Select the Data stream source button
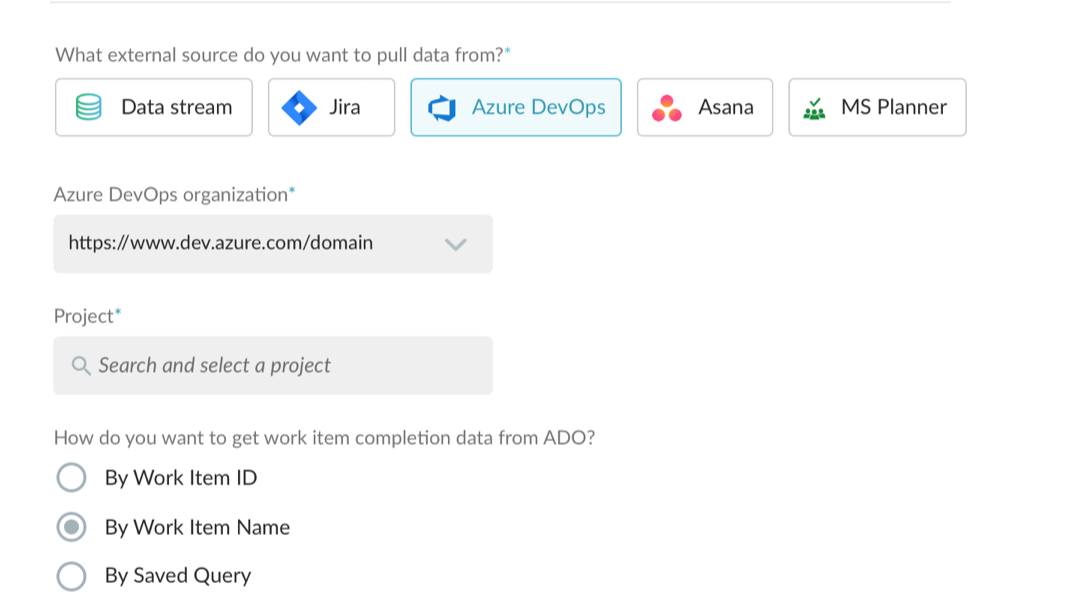The height and width of the screenshot is (610, 1080). (154, 107)
